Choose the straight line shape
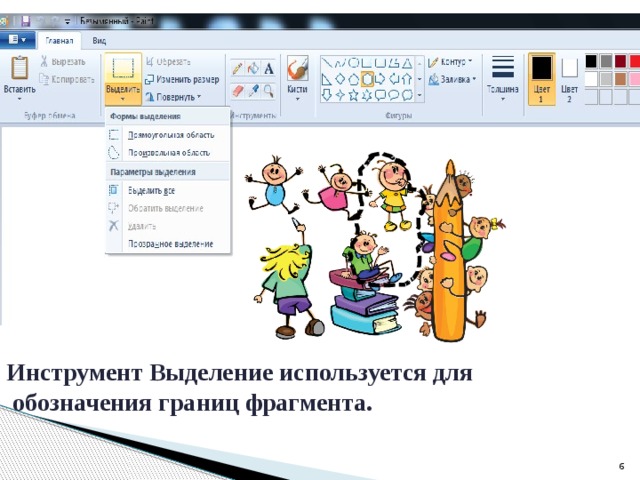This screenshot has width=640, height=480. point(327,63)
